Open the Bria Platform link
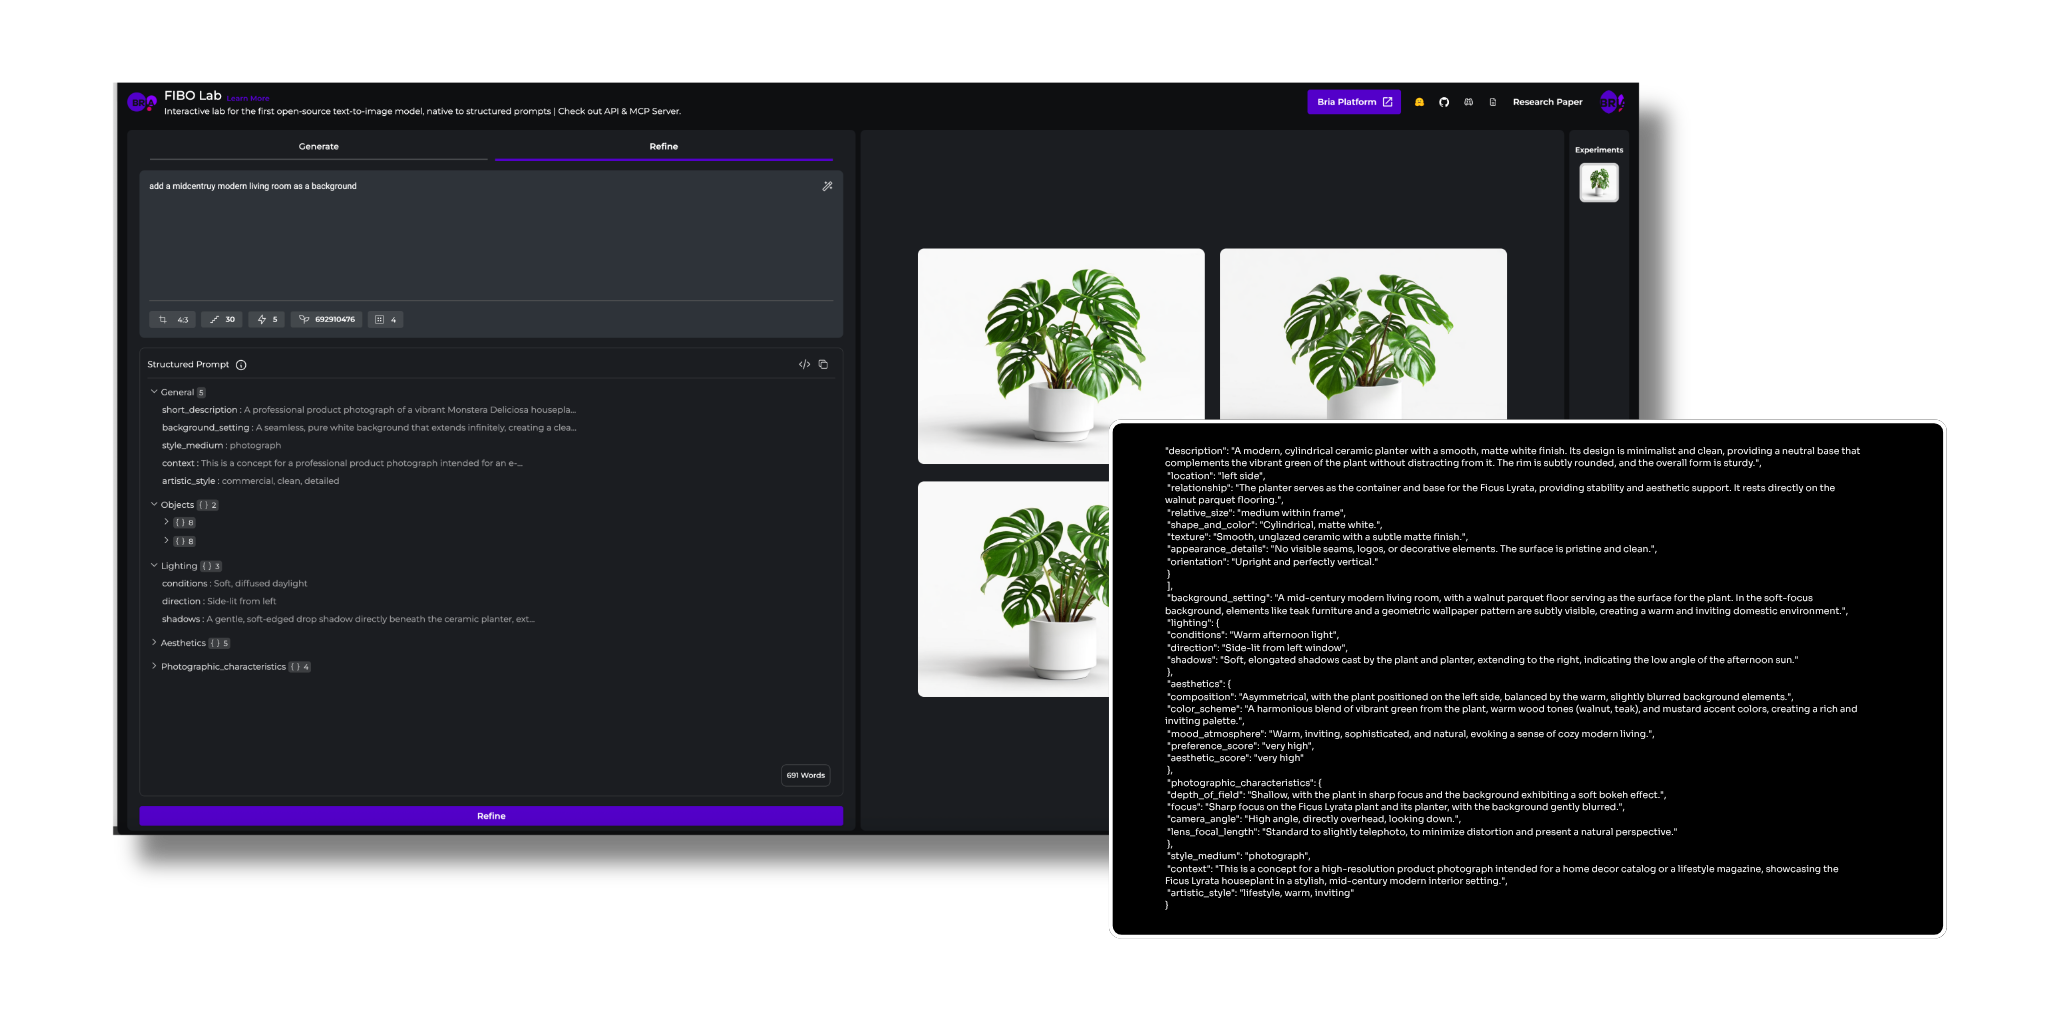This screenshot has width=2048, height=1009. 1354,102
